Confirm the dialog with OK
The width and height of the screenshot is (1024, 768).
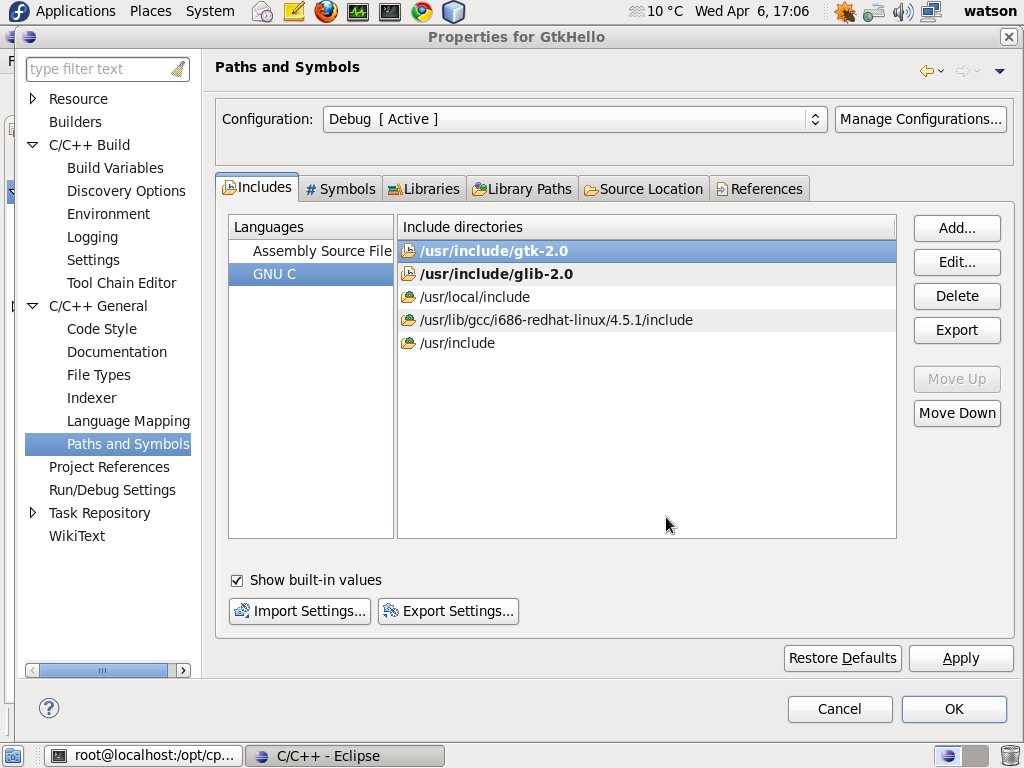(x=954, y=709)
